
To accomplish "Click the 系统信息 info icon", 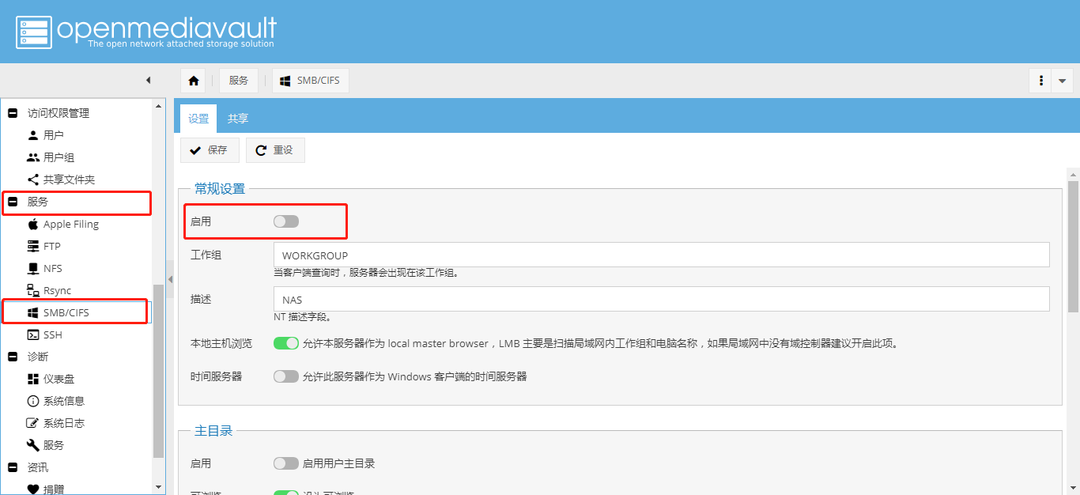I will (33, 401).
